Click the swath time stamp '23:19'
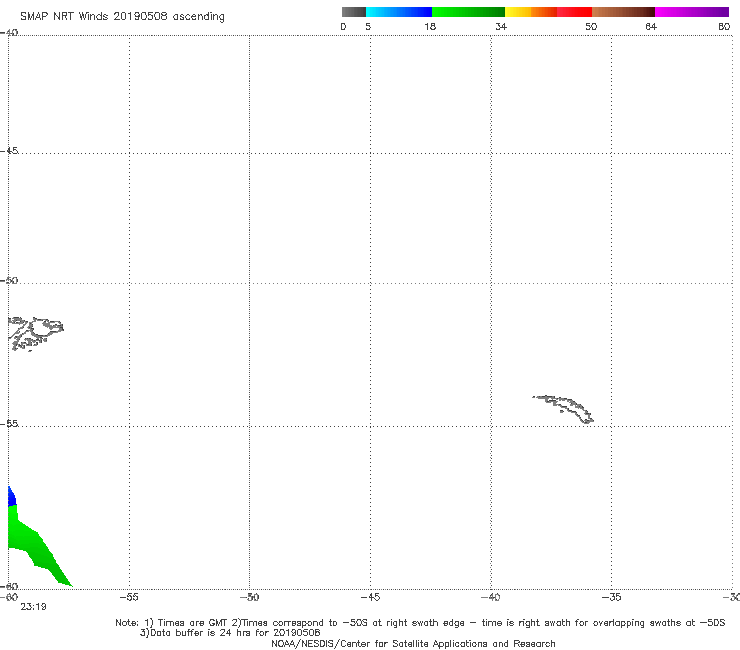The width and height of the screenshot is (740, 650). 33,607
